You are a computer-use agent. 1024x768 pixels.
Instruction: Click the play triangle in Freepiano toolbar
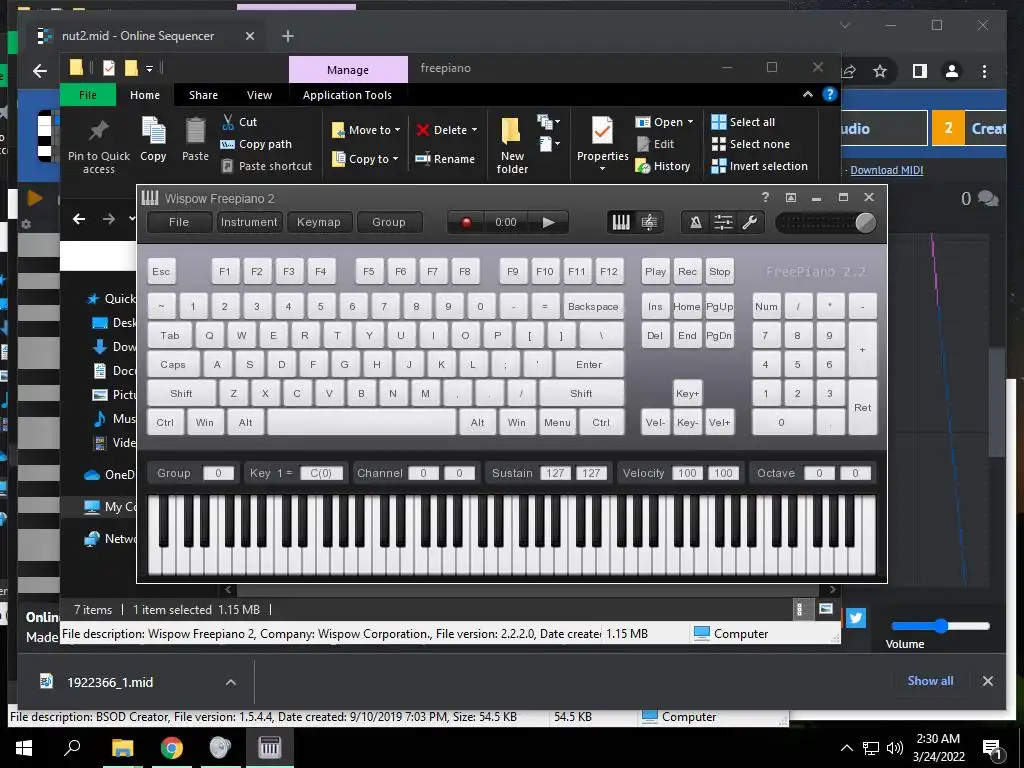click(549, 223)
